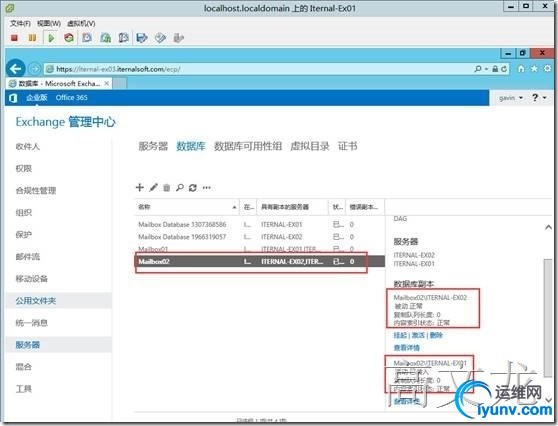Open 统一消息 in left navigation
558x426 pixels.
pyautogui.click(x=31, y=323)
